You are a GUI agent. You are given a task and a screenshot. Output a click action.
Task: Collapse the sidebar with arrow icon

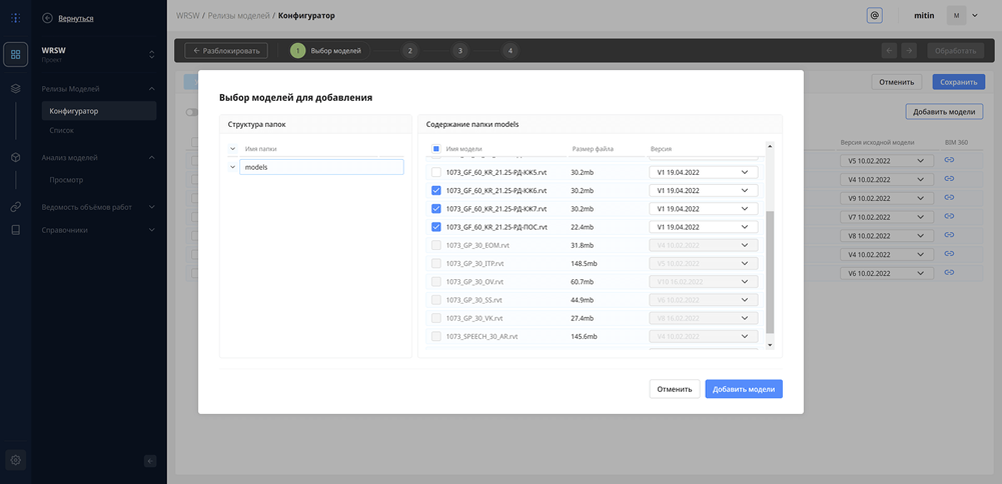click(150, 461)
